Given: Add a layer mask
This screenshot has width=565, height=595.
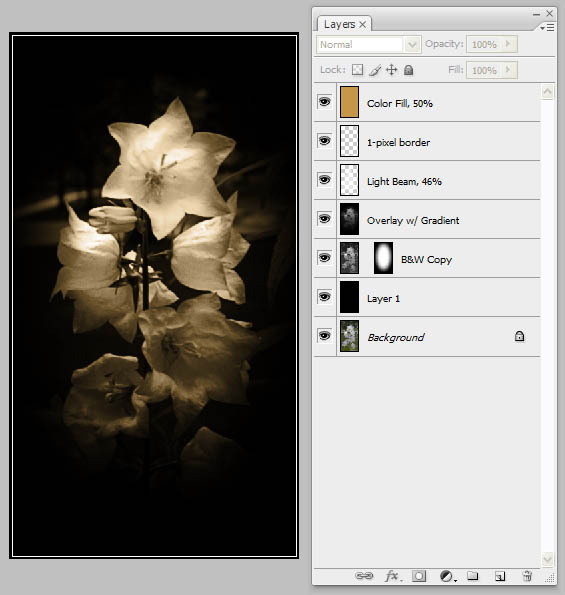Looking at the screenshot, I should pyautogui.click(x=419, y=576).
